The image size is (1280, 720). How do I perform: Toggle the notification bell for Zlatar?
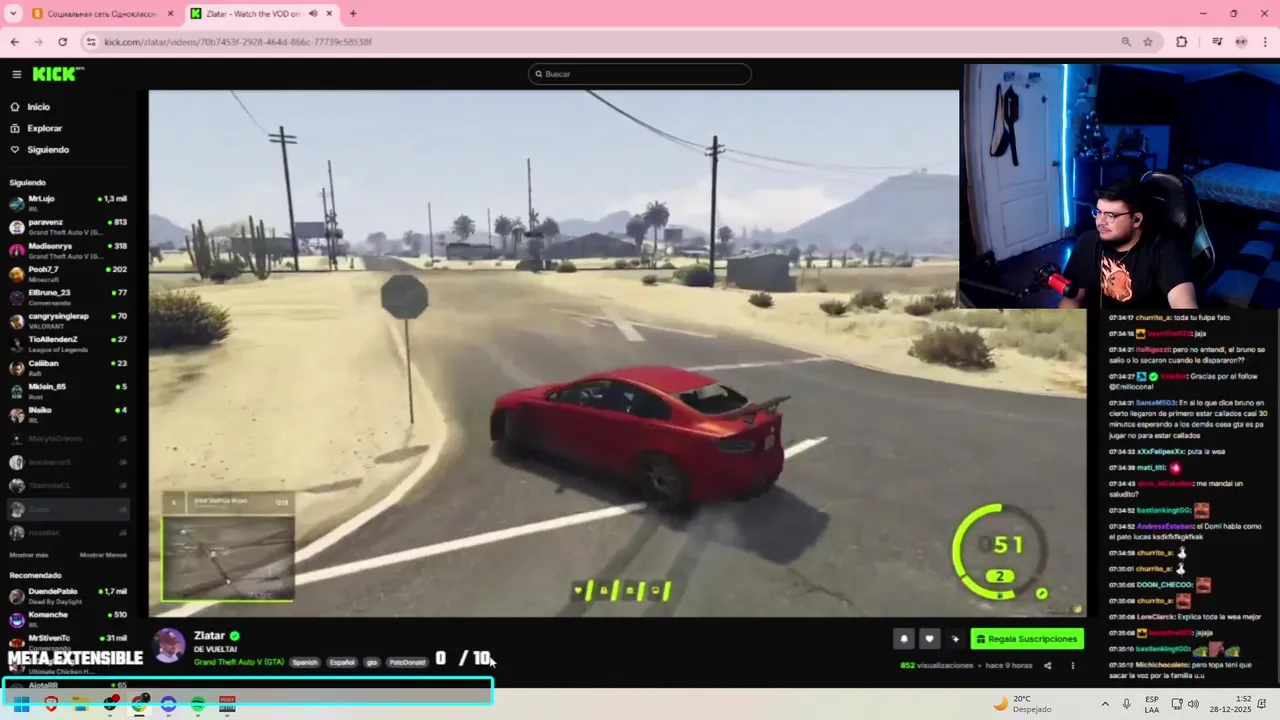(904, 639)
